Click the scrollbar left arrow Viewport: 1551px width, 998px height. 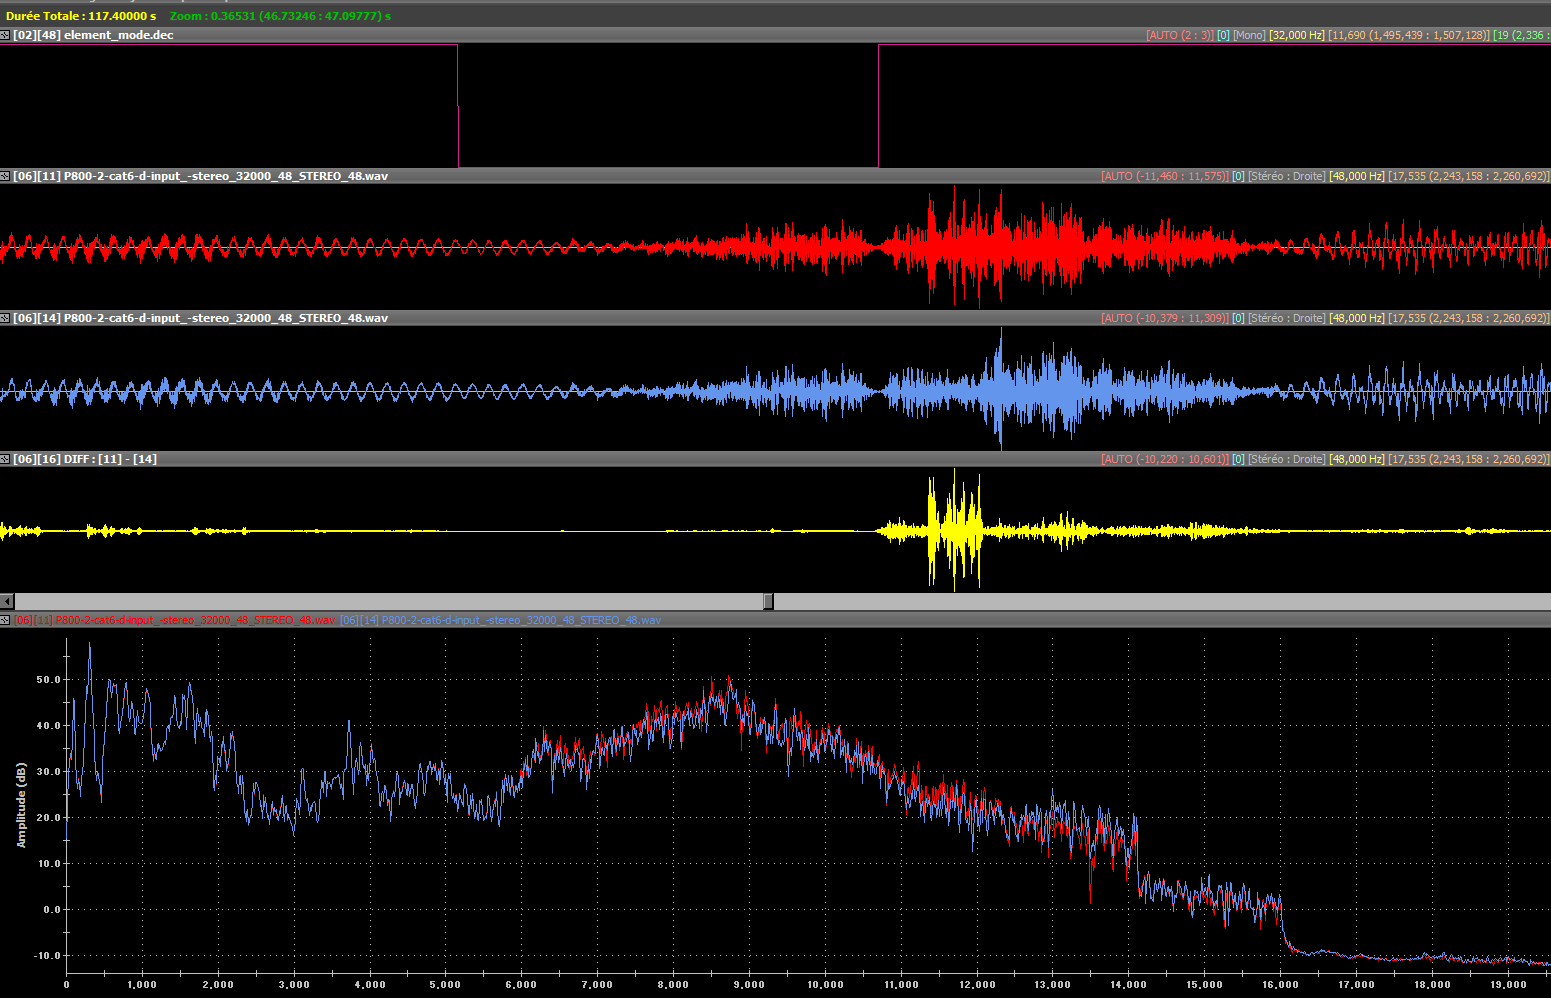click(x=7, y=601)
